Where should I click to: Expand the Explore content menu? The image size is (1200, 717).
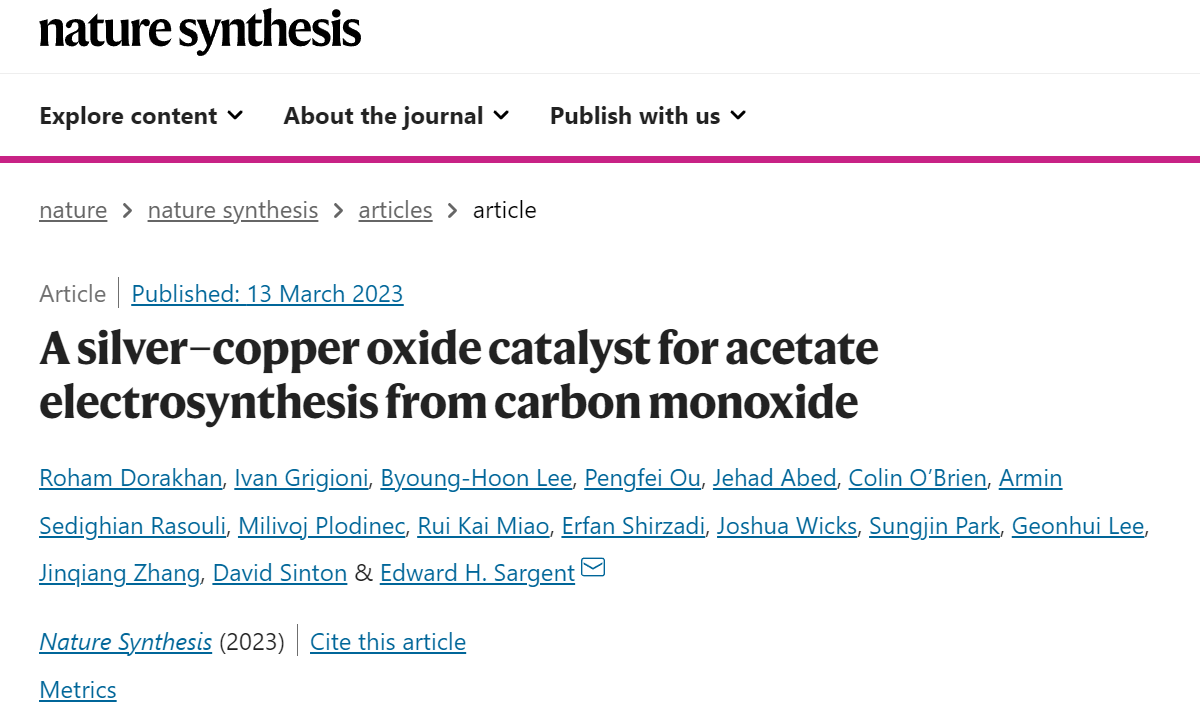(x=141, y=116)
